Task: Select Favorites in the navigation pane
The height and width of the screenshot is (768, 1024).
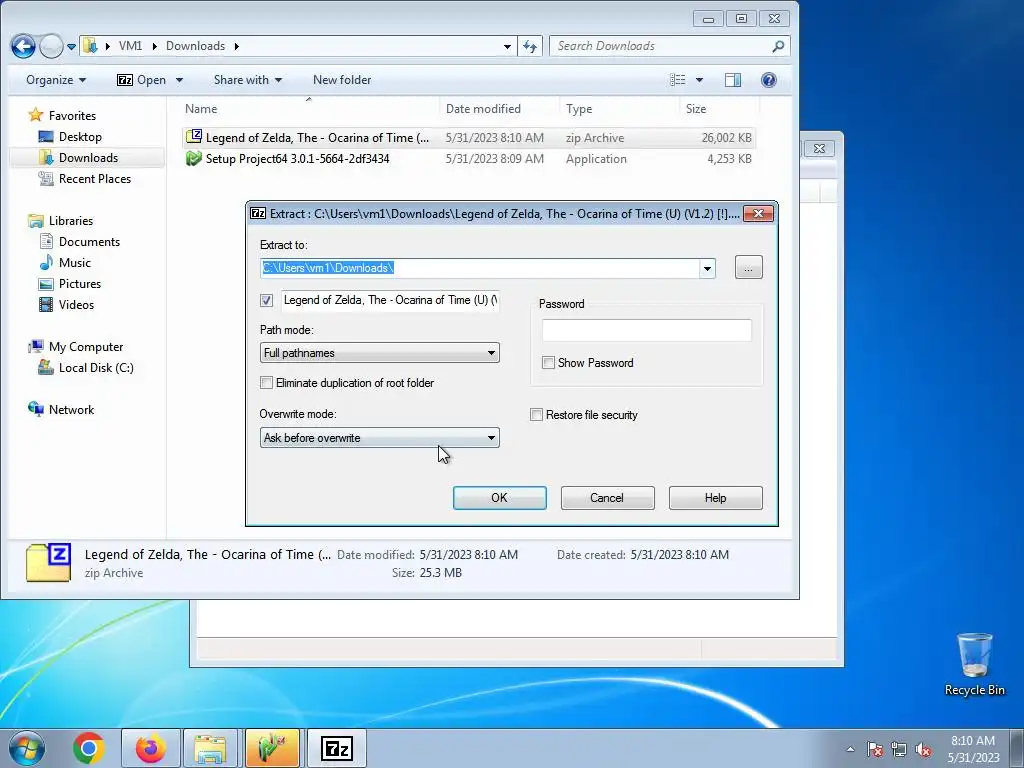Action: (72, 116)
